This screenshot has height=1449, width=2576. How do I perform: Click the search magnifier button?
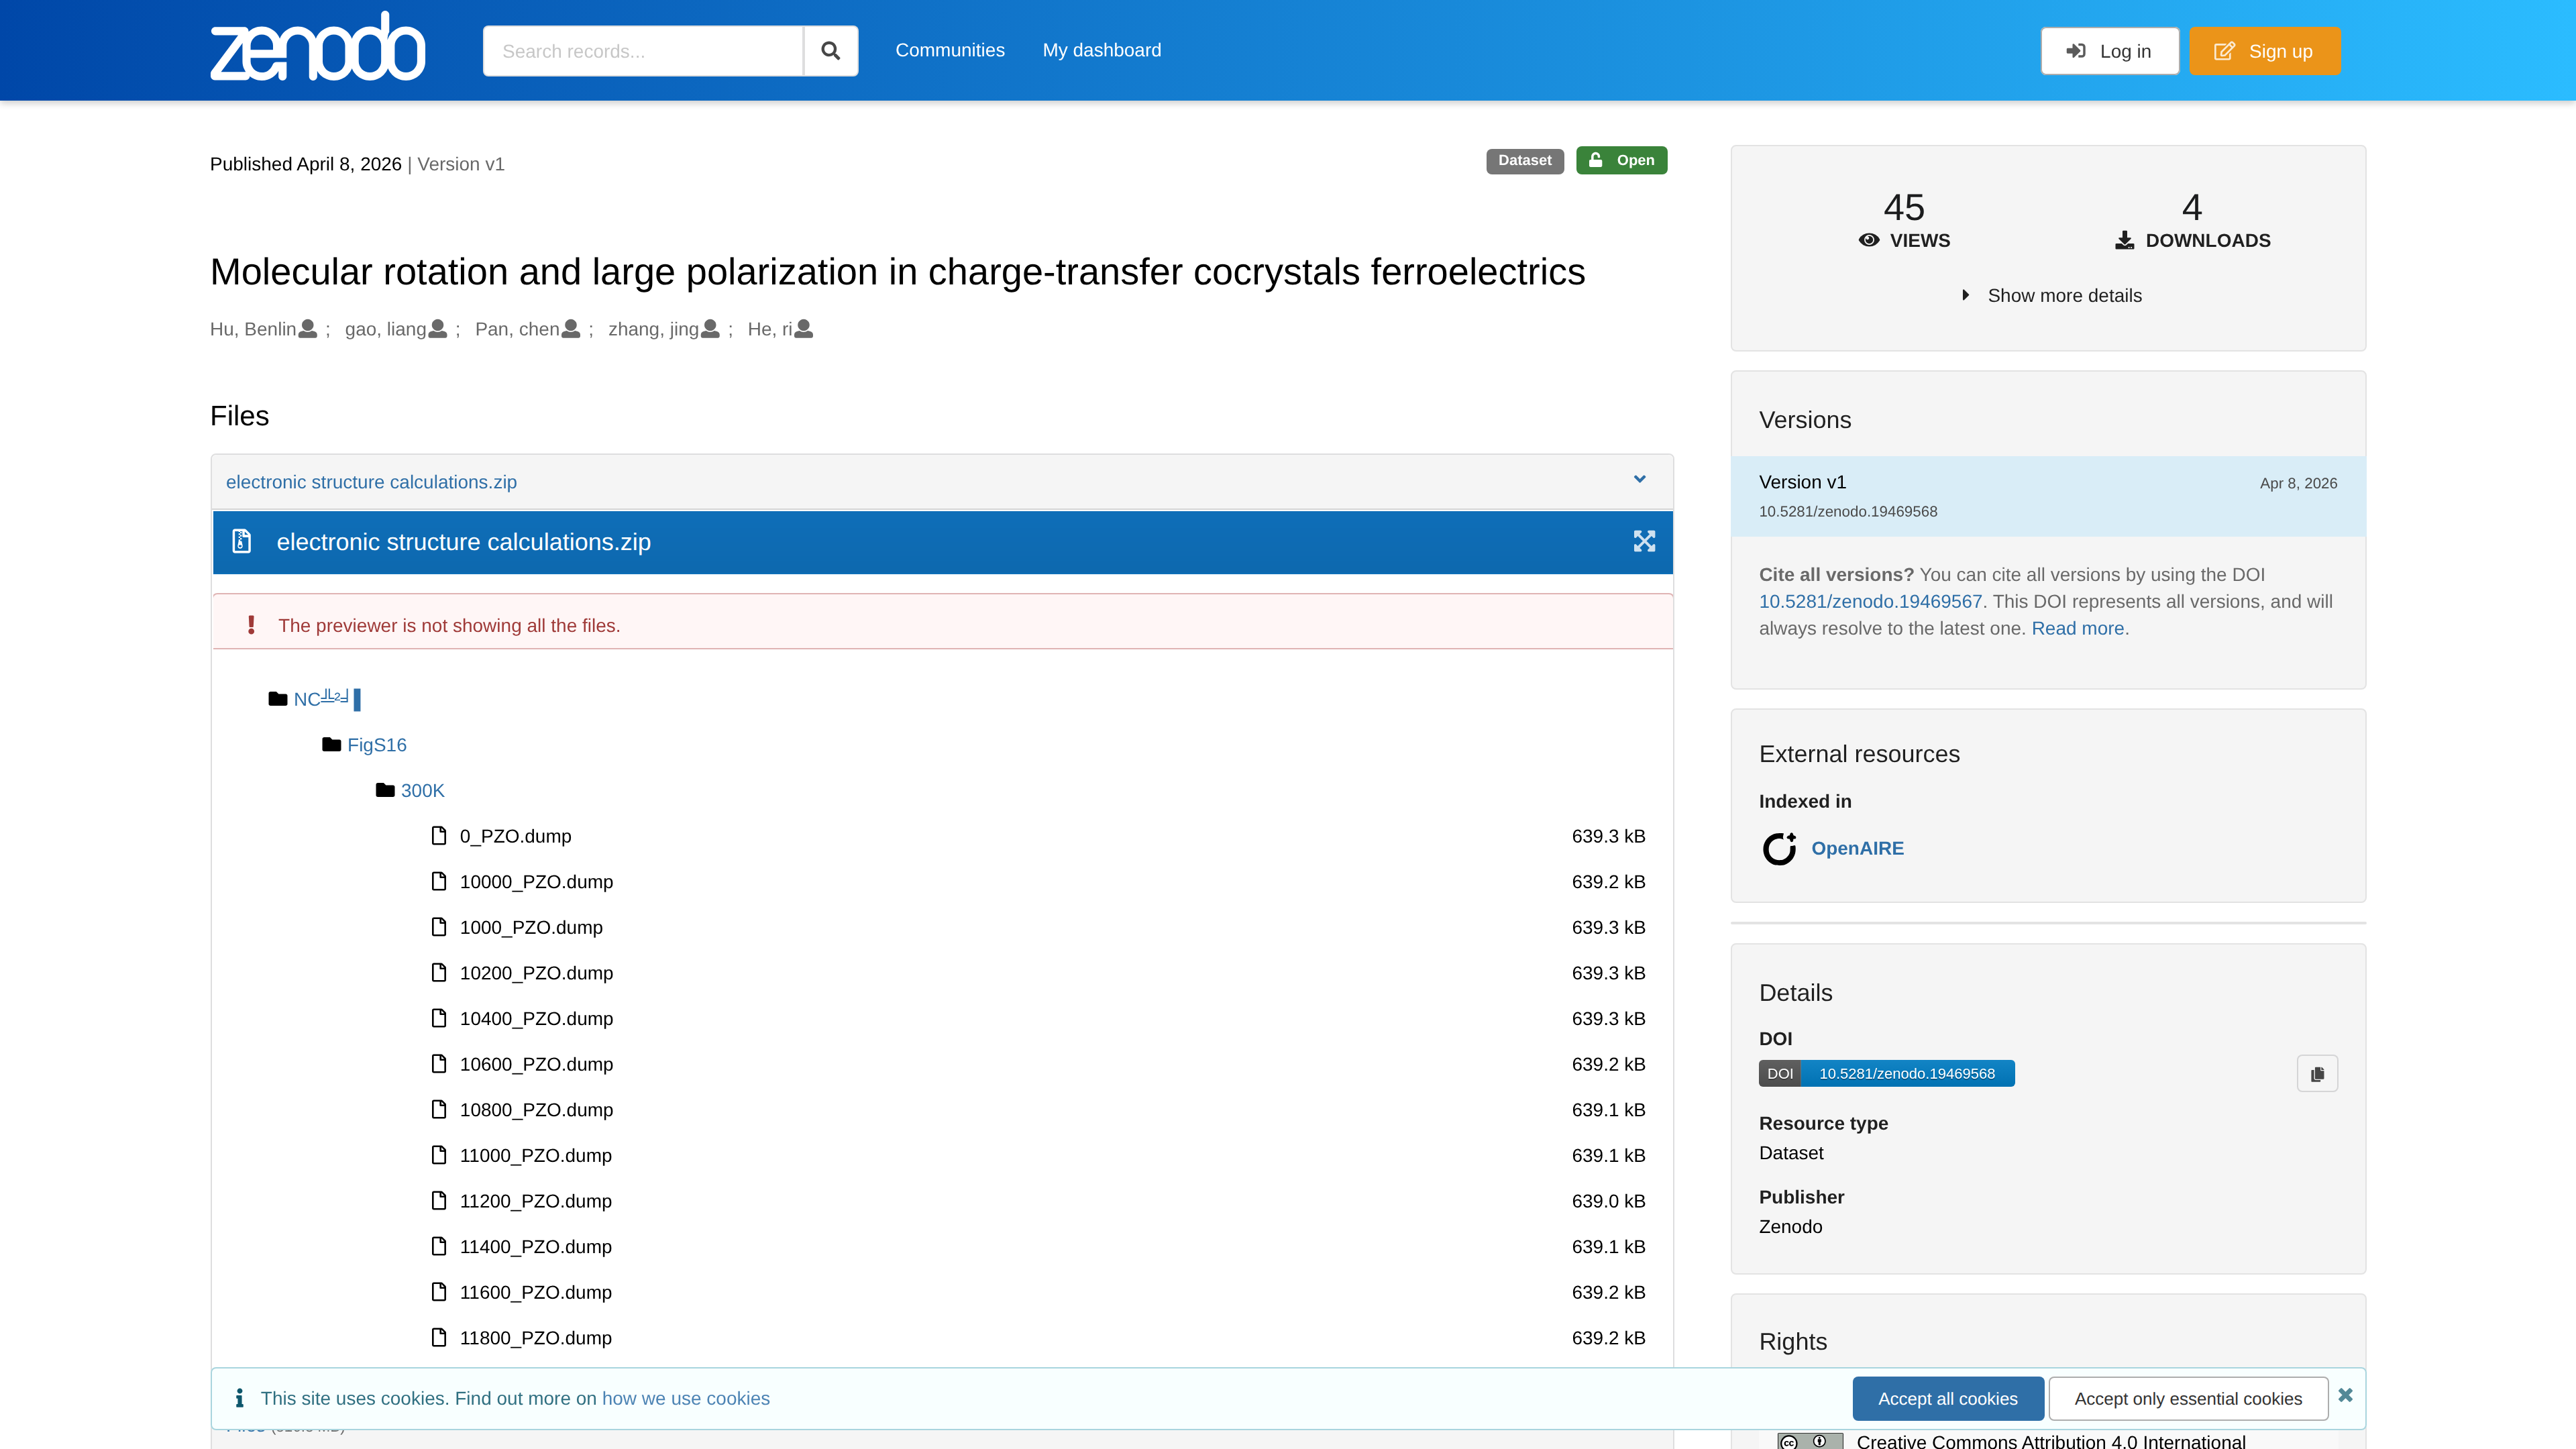click(830, 51)
